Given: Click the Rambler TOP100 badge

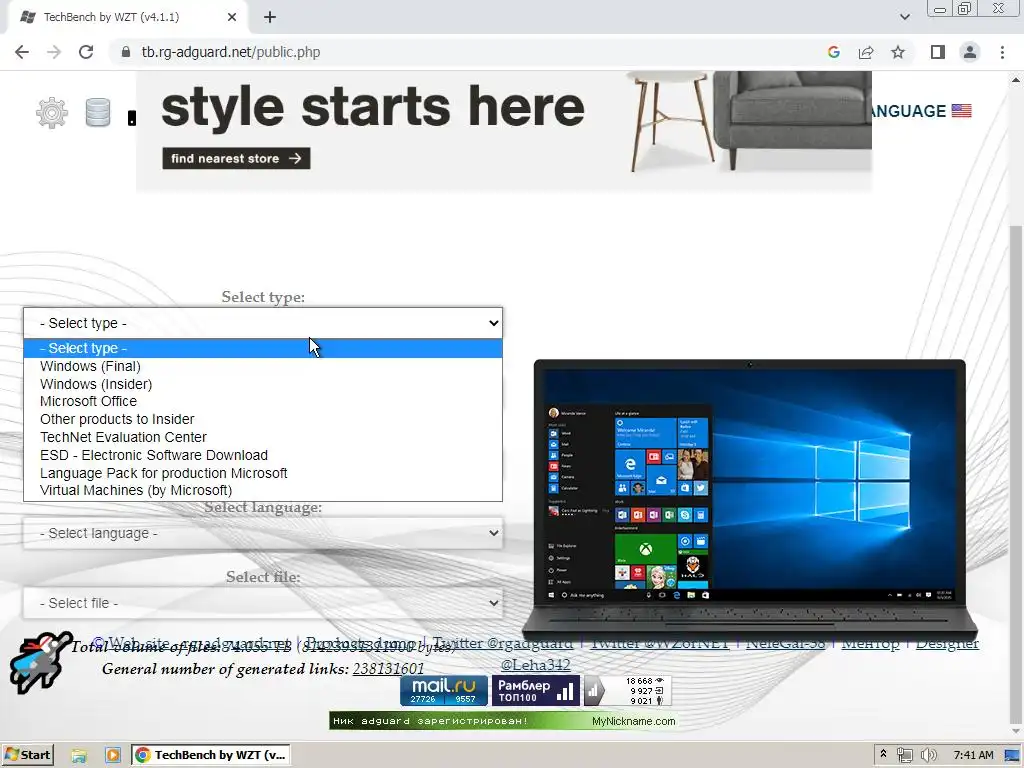Looking at the screenshot, I should (536, 691).
